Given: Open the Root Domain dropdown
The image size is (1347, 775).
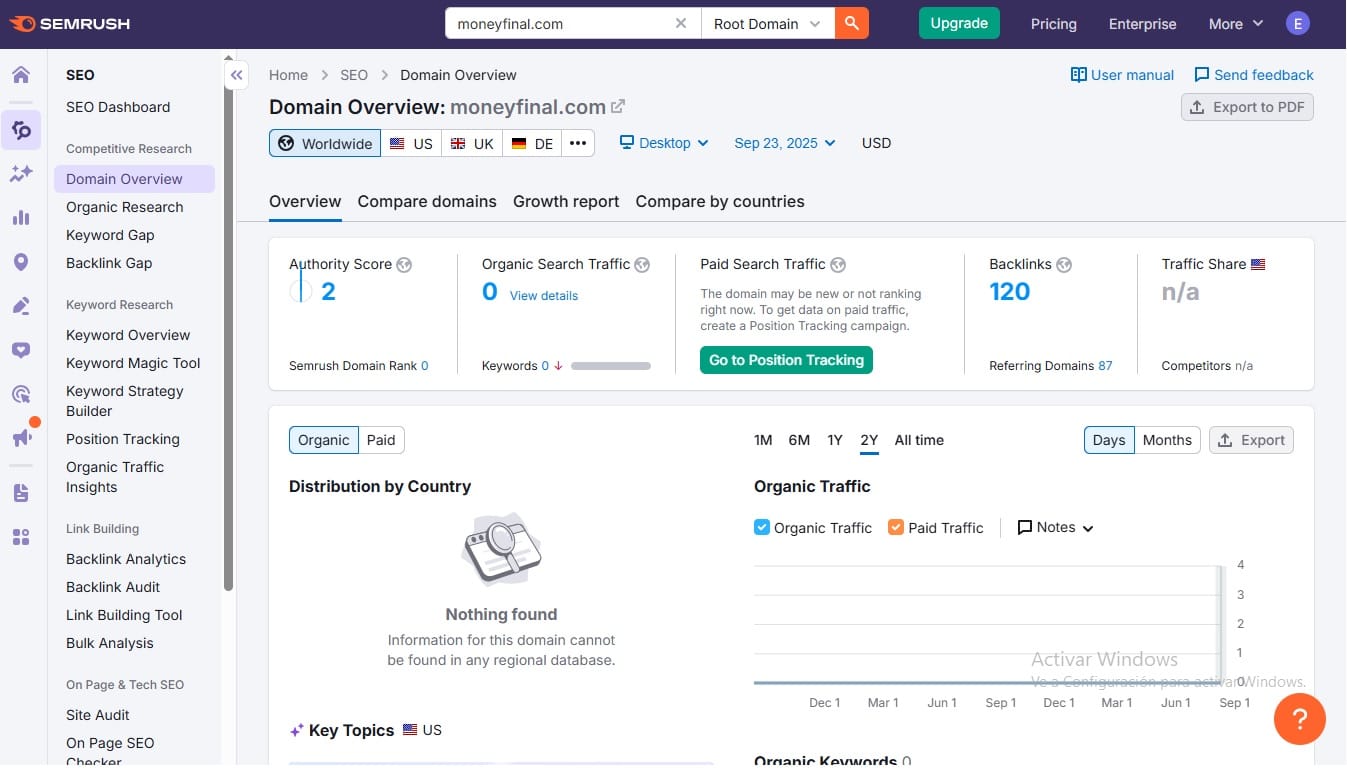Looking at the screenshot, I should [x=767, y=23].
